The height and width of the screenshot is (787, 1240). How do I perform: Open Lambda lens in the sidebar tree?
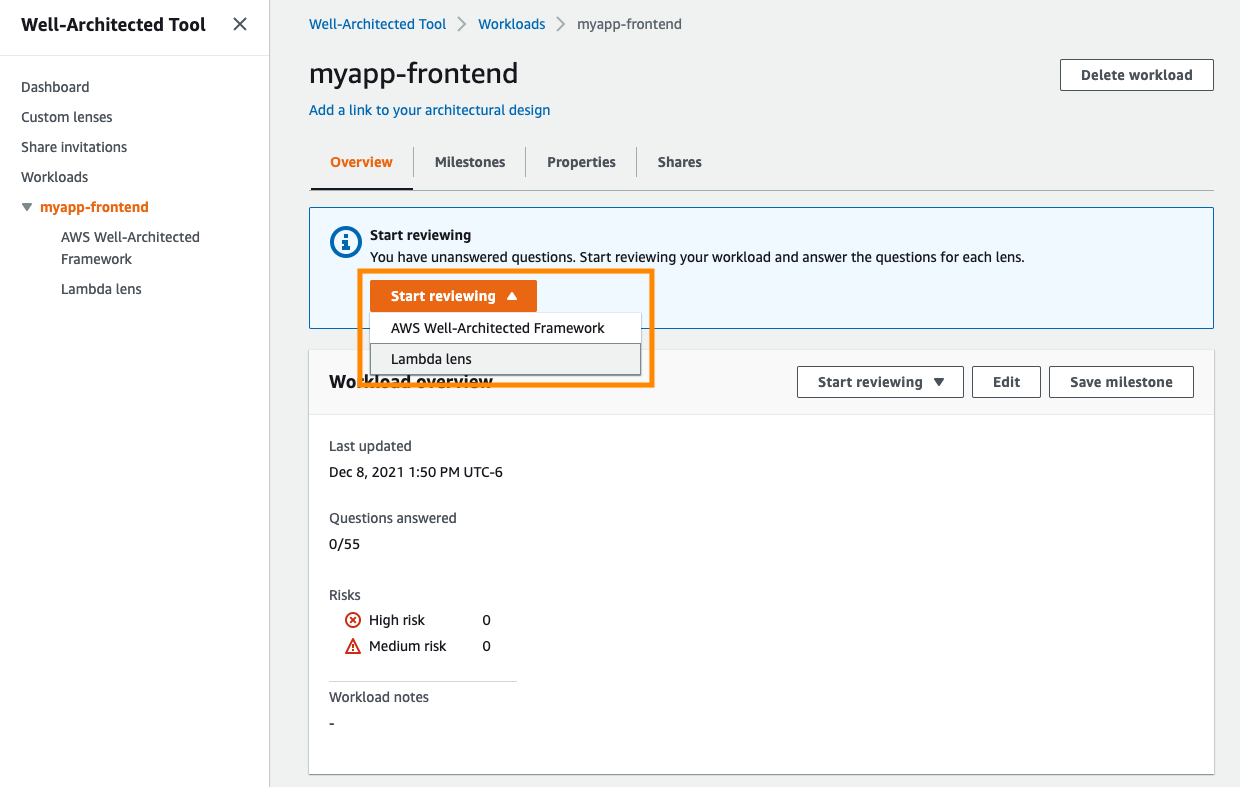101,289
